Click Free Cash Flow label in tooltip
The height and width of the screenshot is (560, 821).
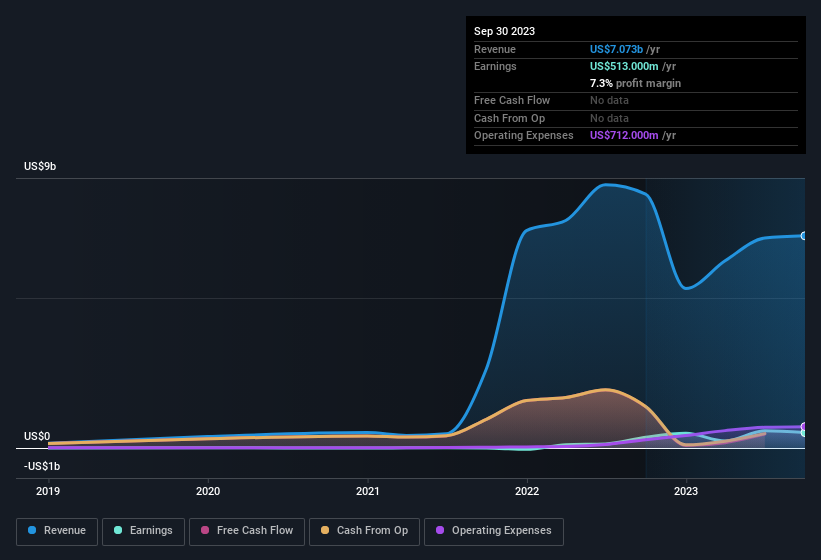pyautogui.click(x=512, y=100)
